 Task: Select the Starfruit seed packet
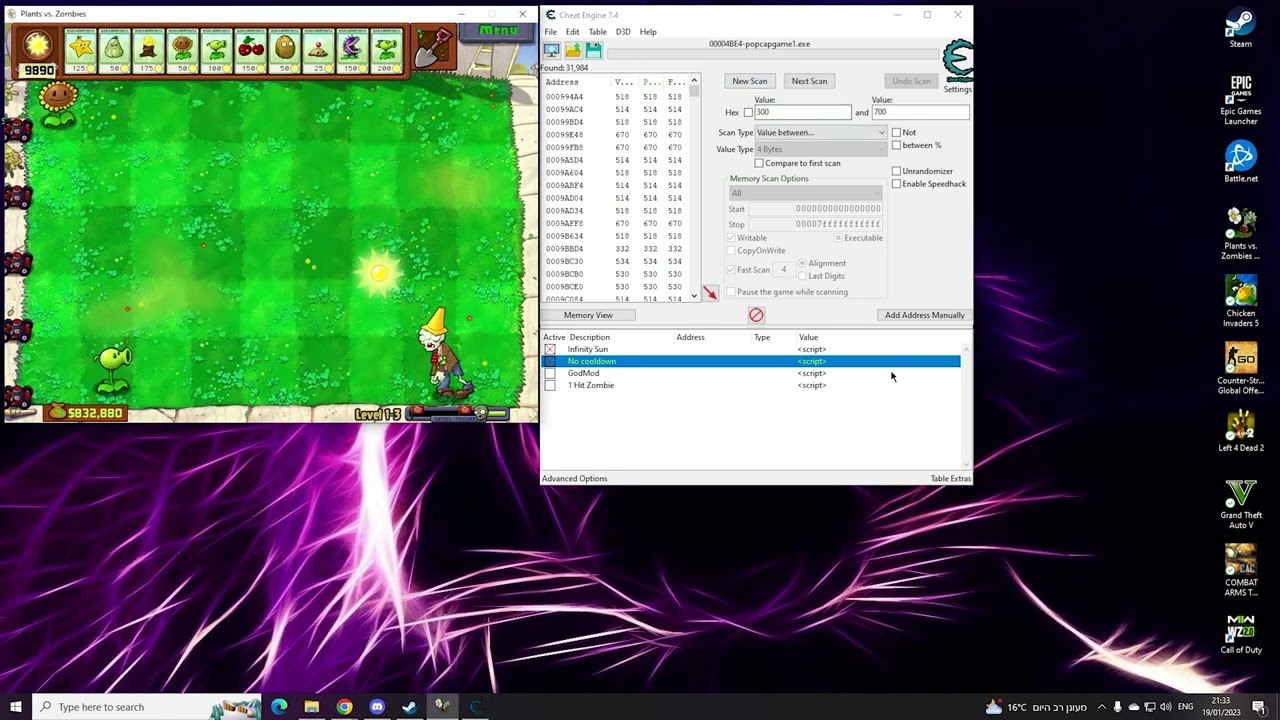point(80,51)
